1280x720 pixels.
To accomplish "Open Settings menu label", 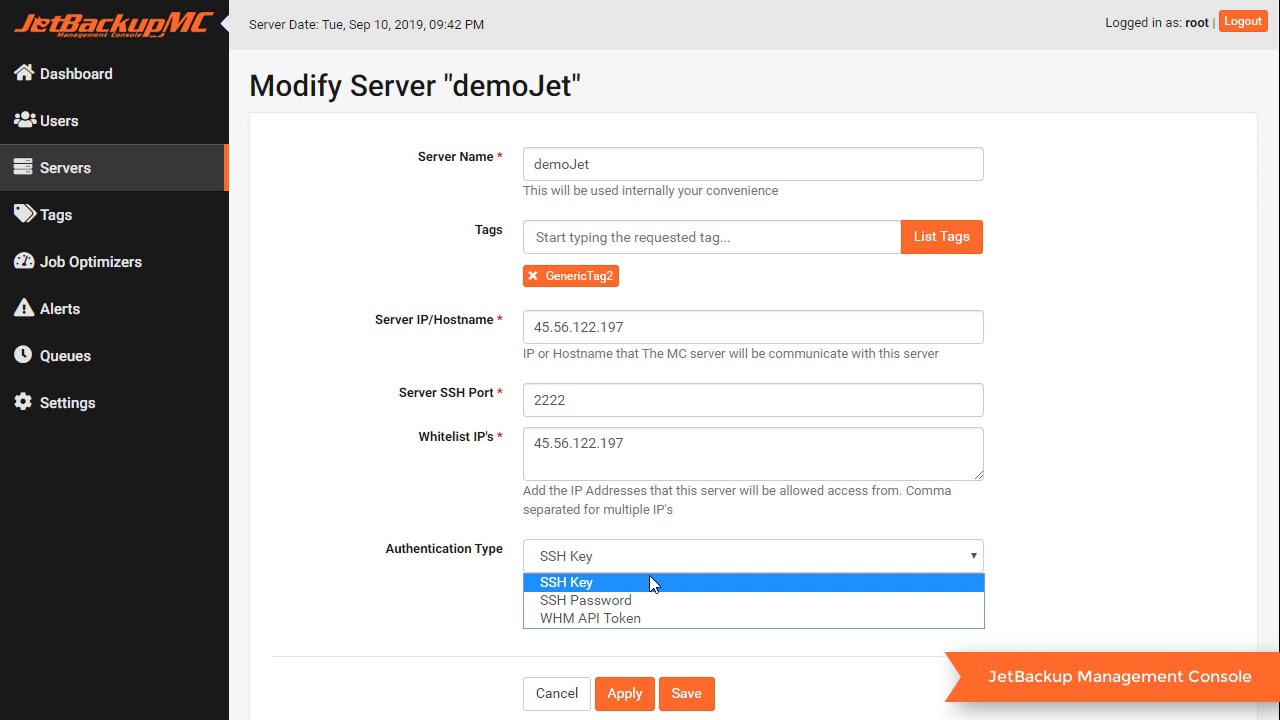I will pyautogui.click(x=67, y=403).
